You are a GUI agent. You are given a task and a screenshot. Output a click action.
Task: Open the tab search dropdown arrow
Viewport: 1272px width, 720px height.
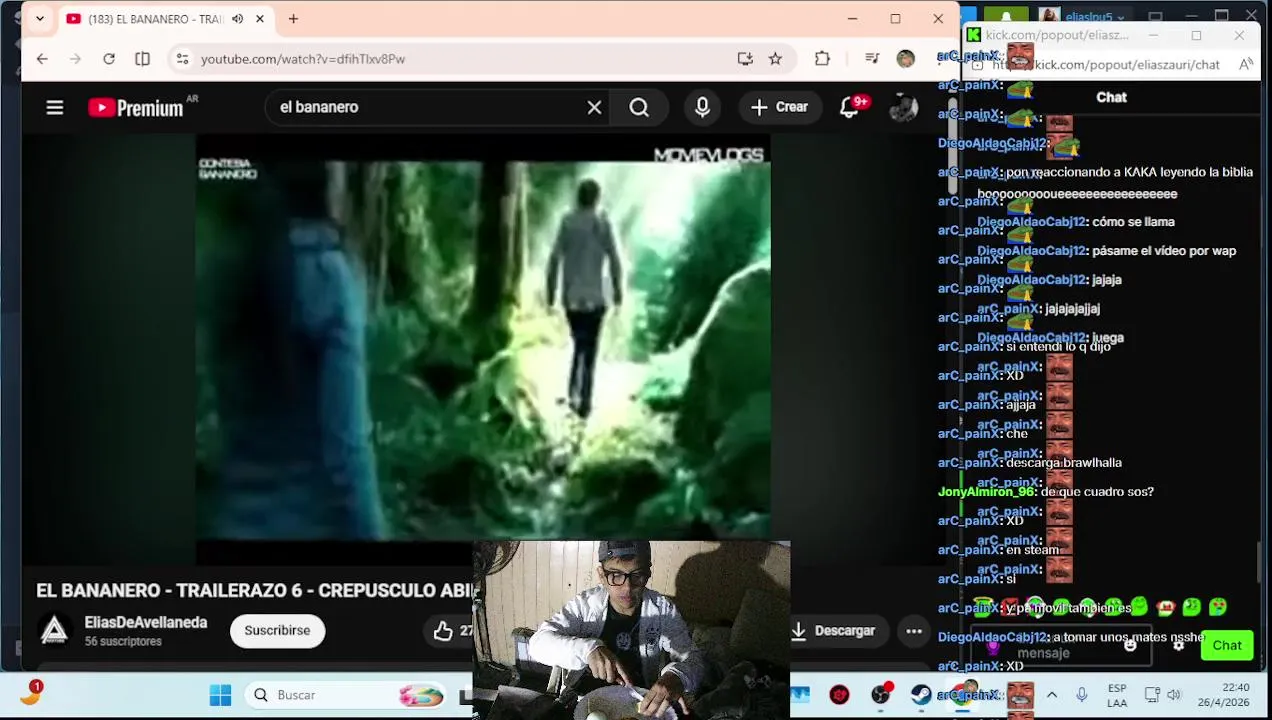point(40,19)
